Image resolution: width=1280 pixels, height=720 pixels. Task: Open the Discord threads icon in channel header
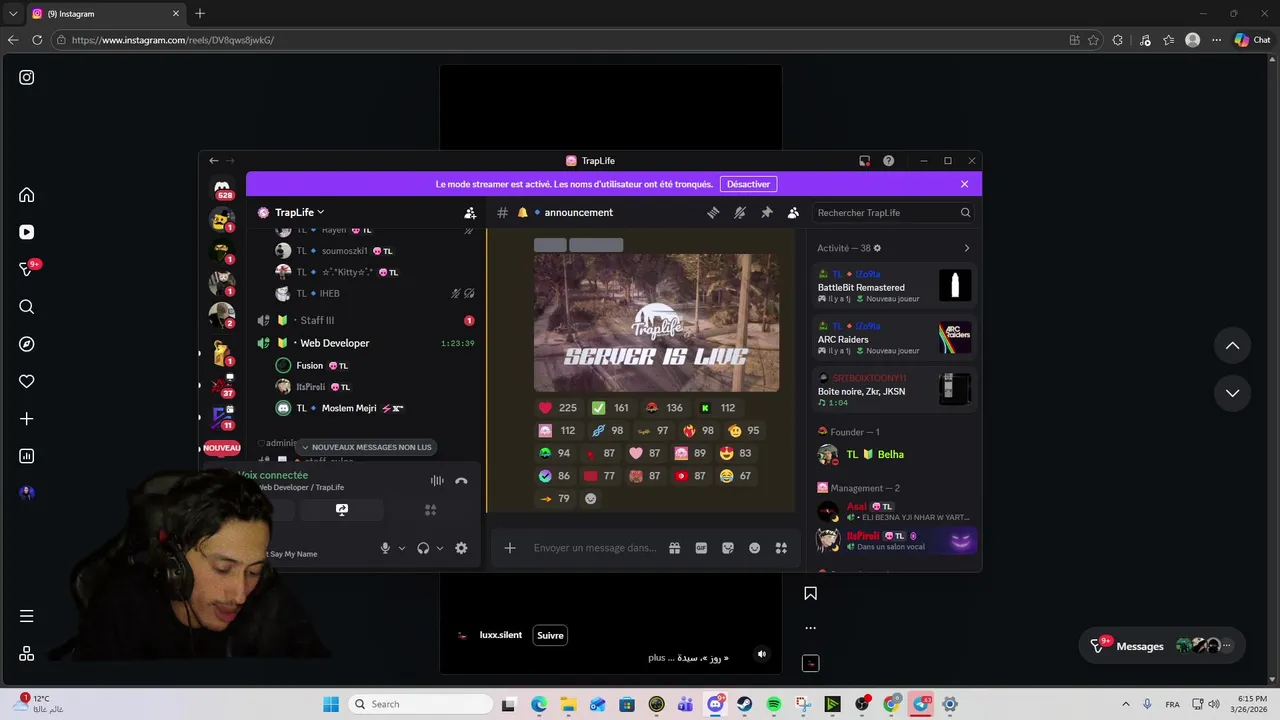(713, 212)
